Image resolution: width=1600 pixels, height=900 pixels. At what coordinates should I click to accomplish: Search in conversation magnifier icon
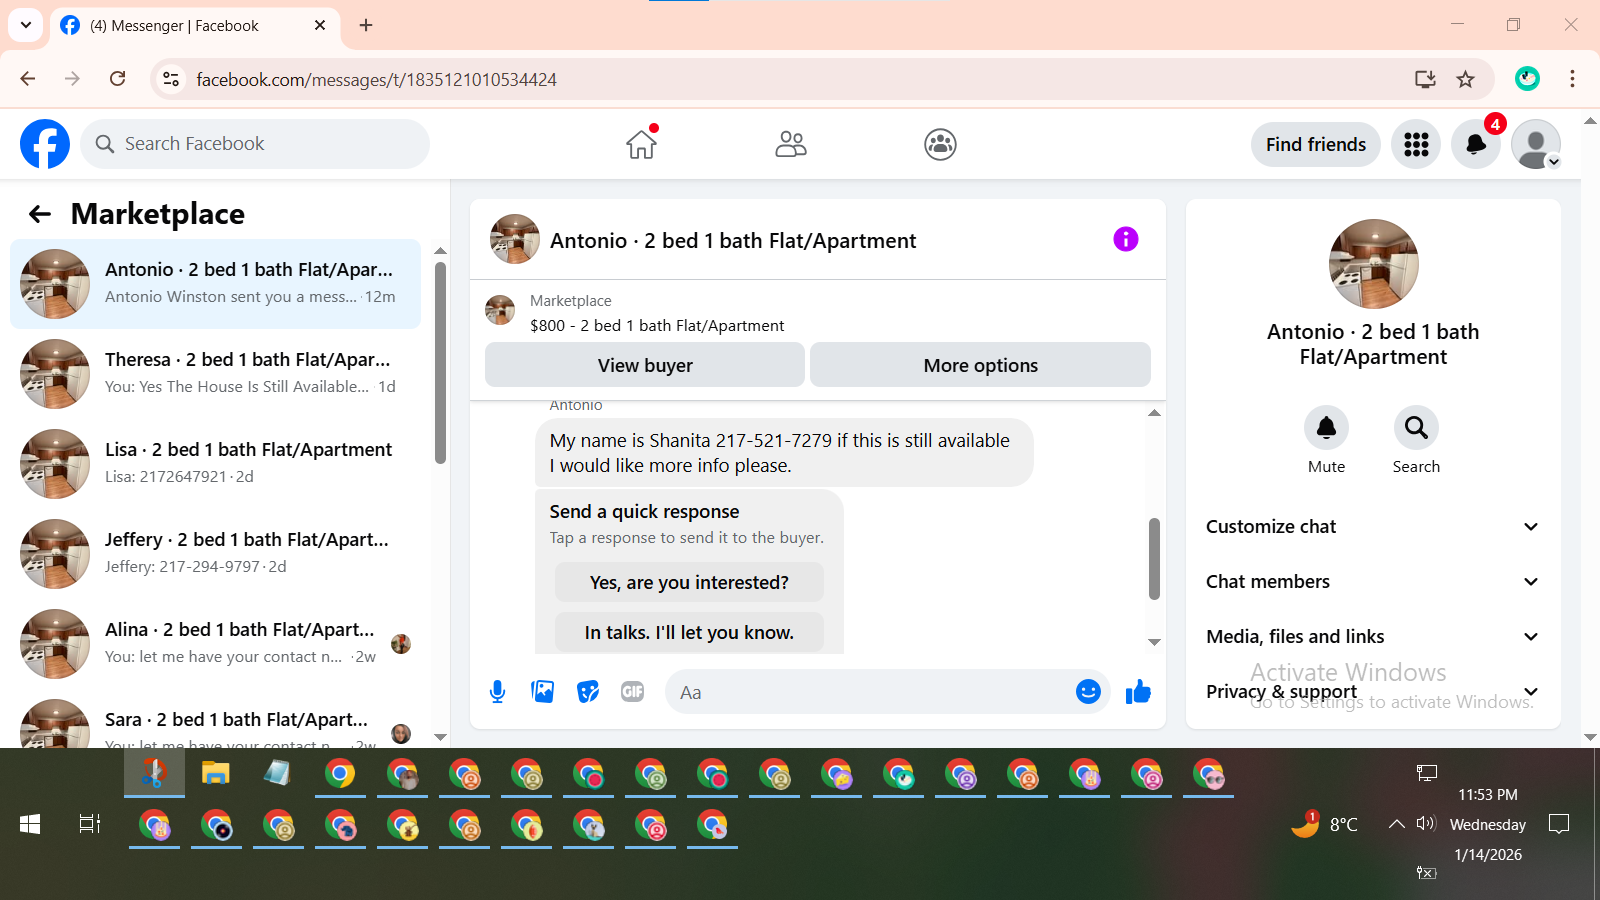(x=1416, y=428)
